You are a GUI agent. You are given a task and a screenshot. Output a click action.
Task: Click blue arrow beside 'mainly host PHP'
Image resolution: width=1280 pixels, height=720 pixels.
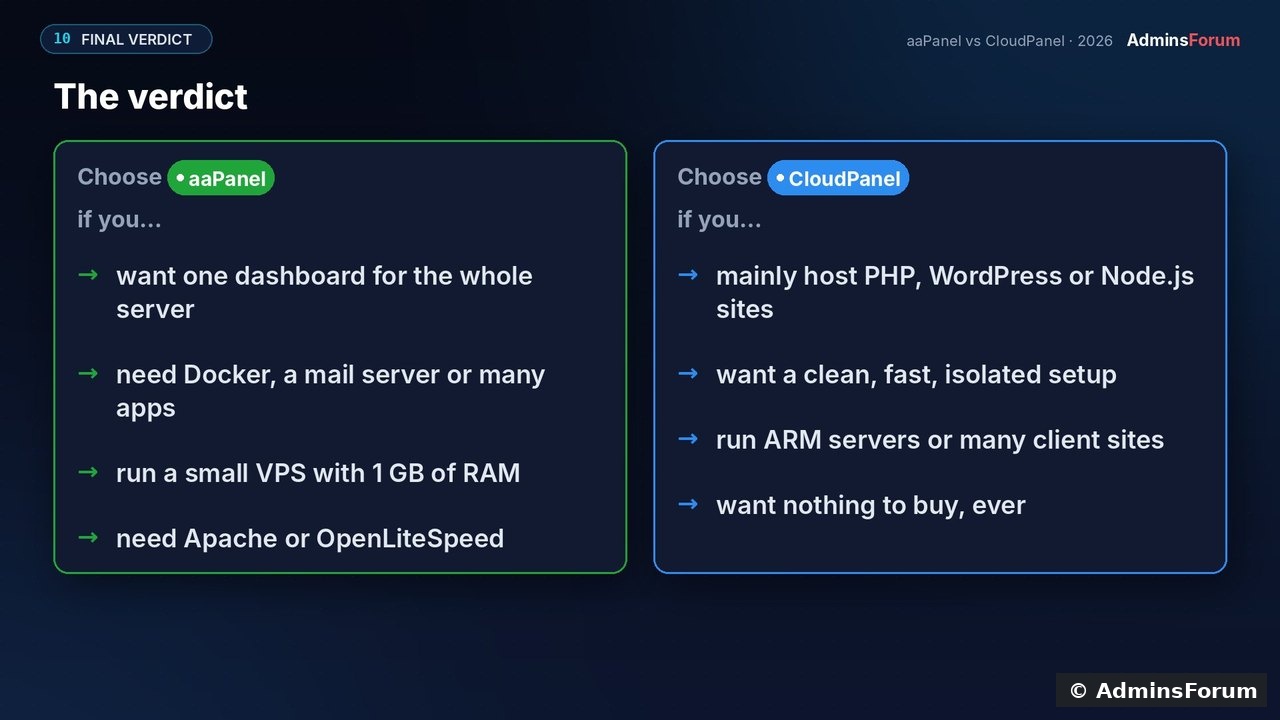tap(688, 274)
